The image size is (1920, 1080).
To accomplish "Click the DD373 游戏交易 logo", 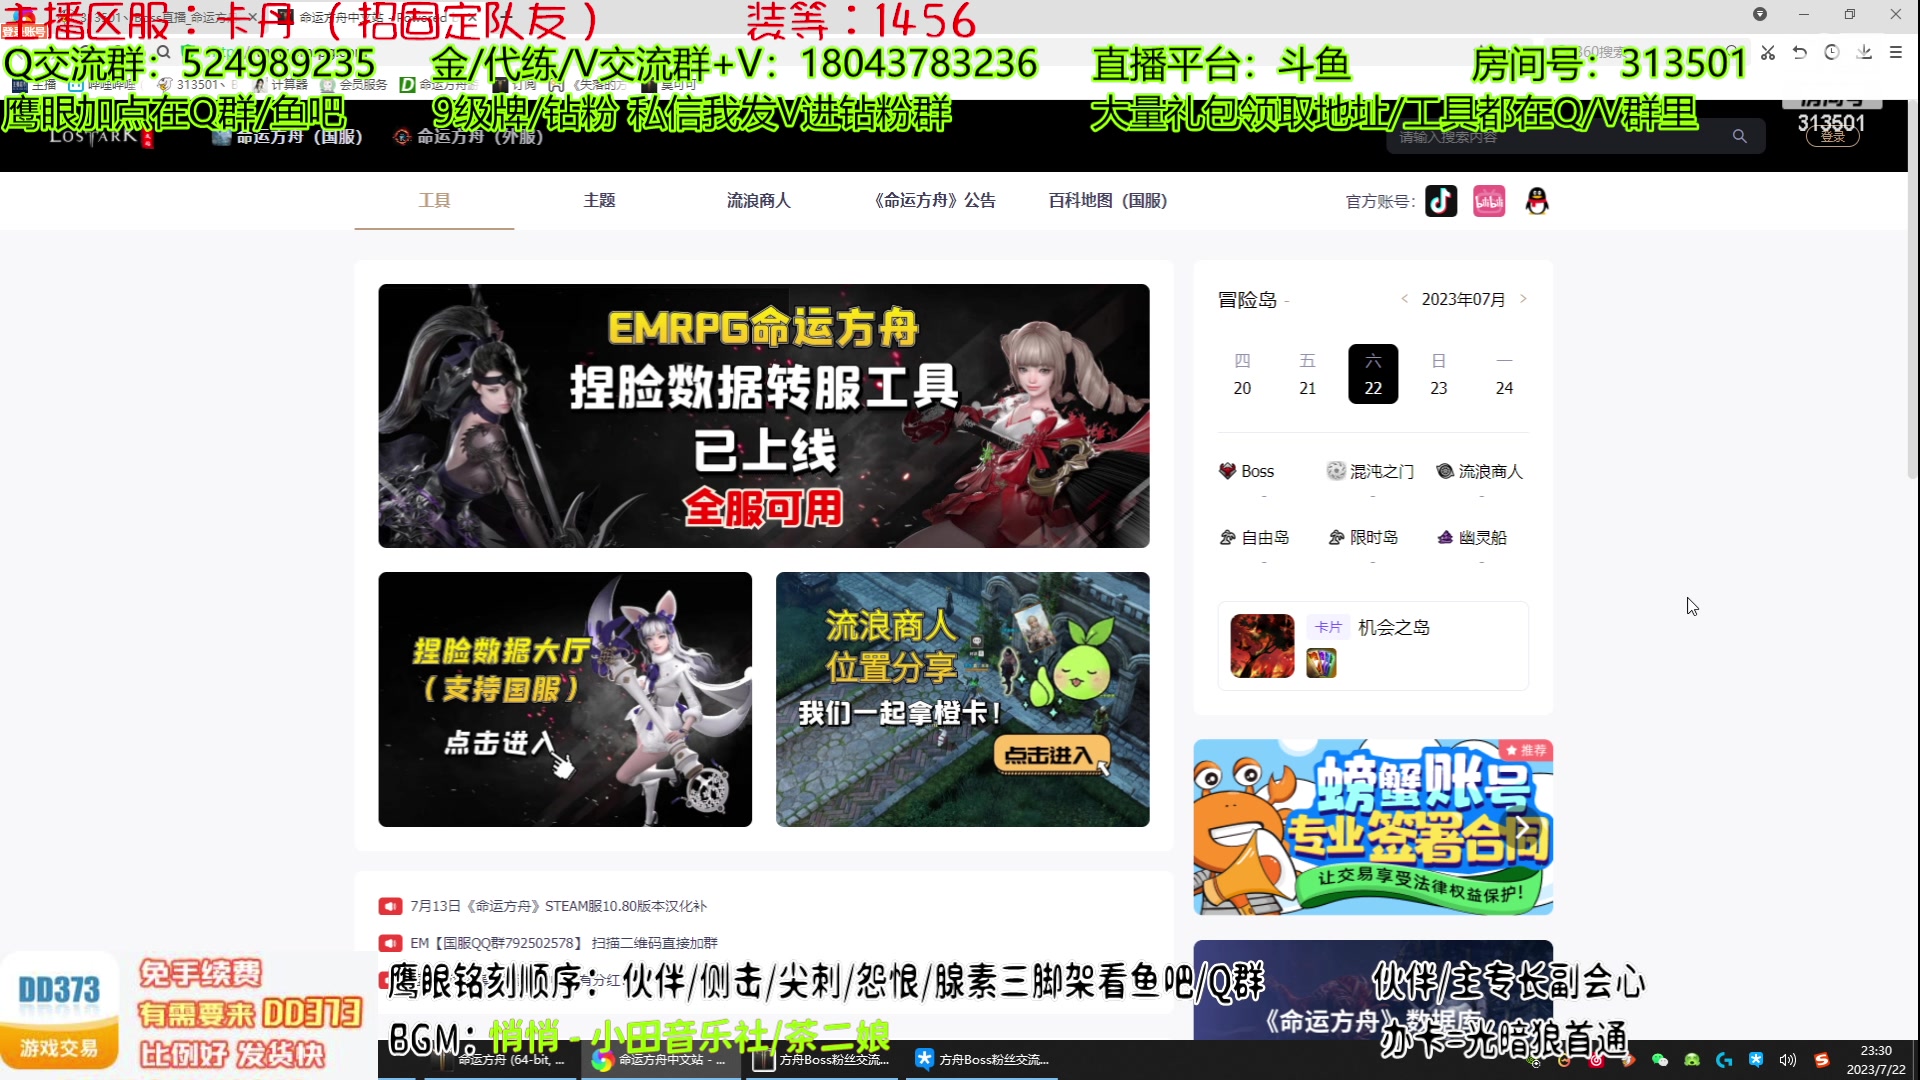I will point(59,1013).
